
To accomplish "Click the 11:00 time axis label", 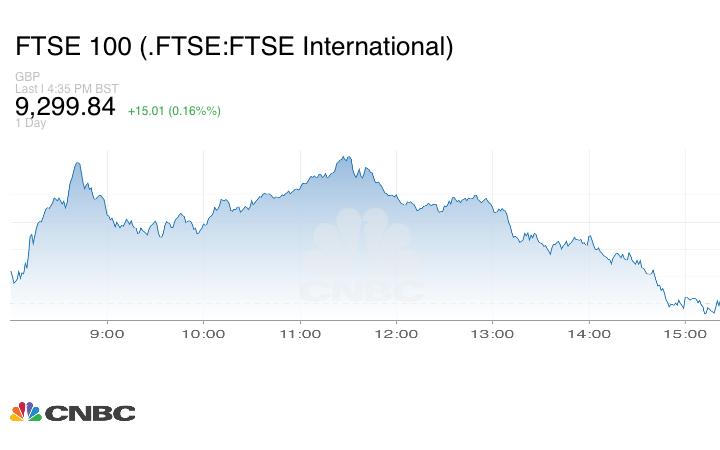I will [x=299, y=333].
